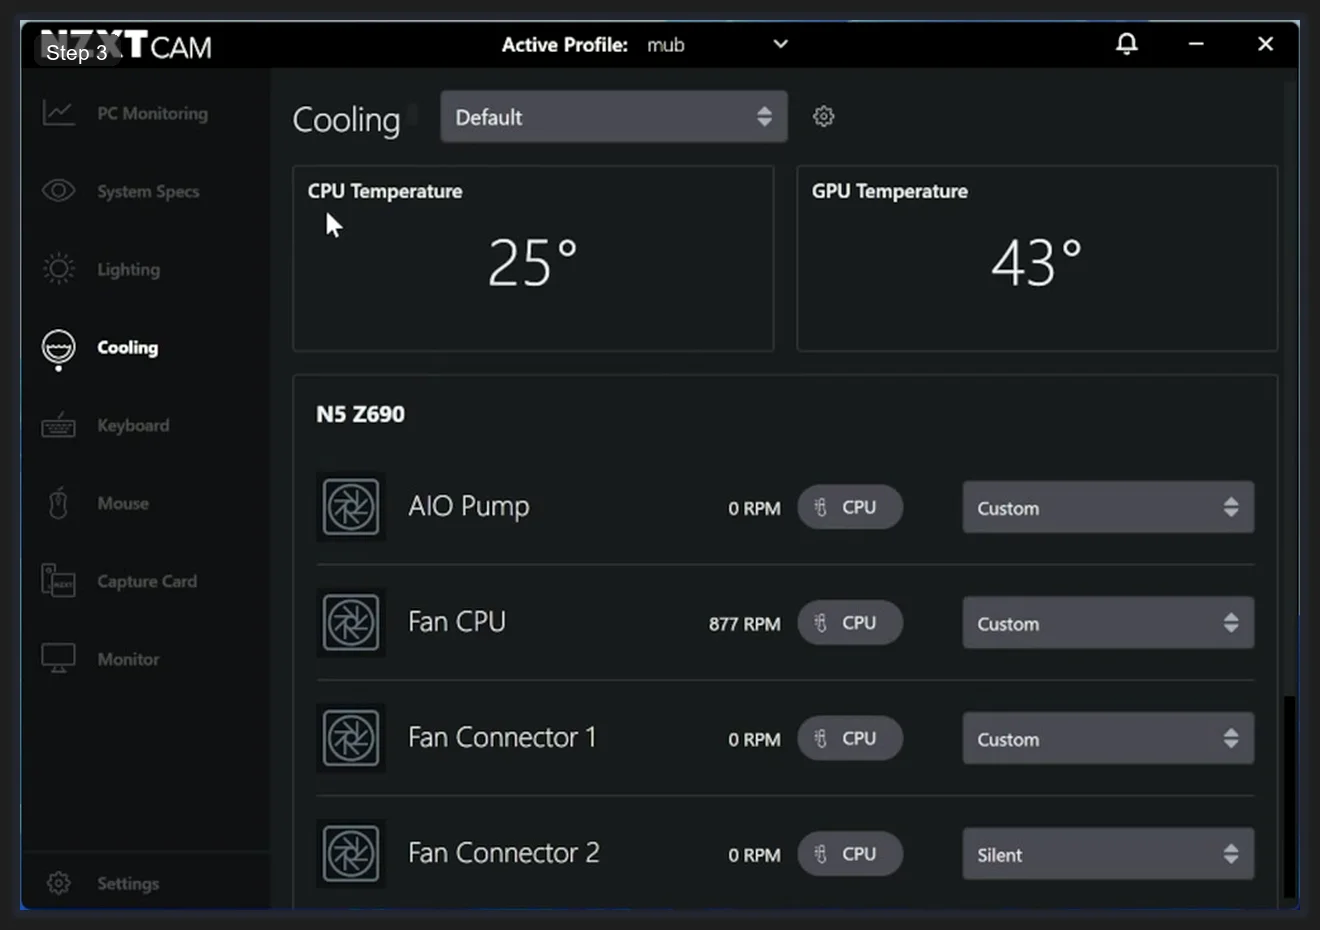Open the notifications bell icon
This screenshot has height=930, width=1320.
tap(1126, 44)
